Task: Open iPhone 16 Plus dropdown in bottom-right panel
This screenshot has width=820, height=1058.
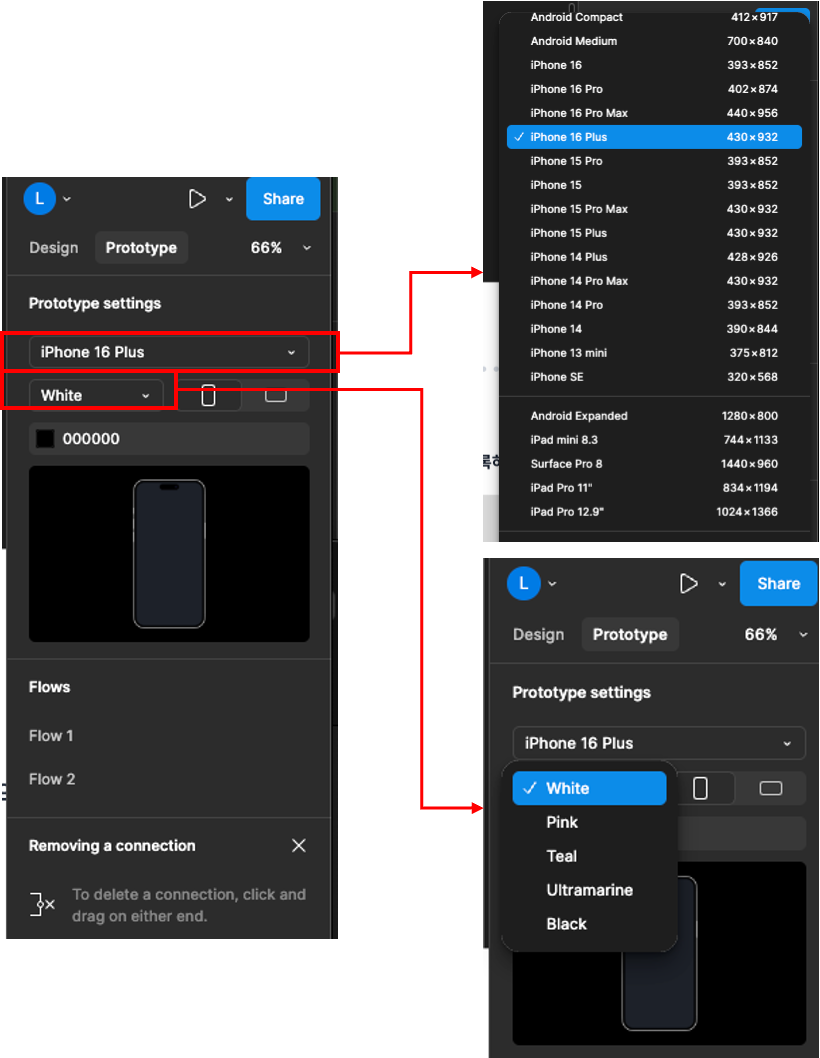Action: [659, 743]
